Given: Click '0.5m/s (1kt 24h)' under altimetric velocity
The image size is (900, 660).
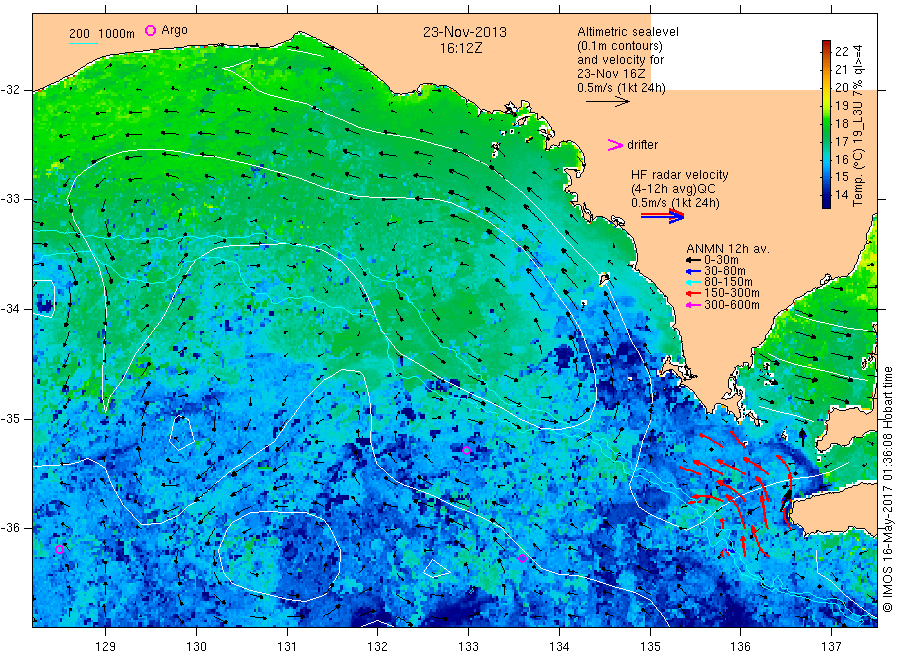Looking at the screenshot, I should click(621, 88).
